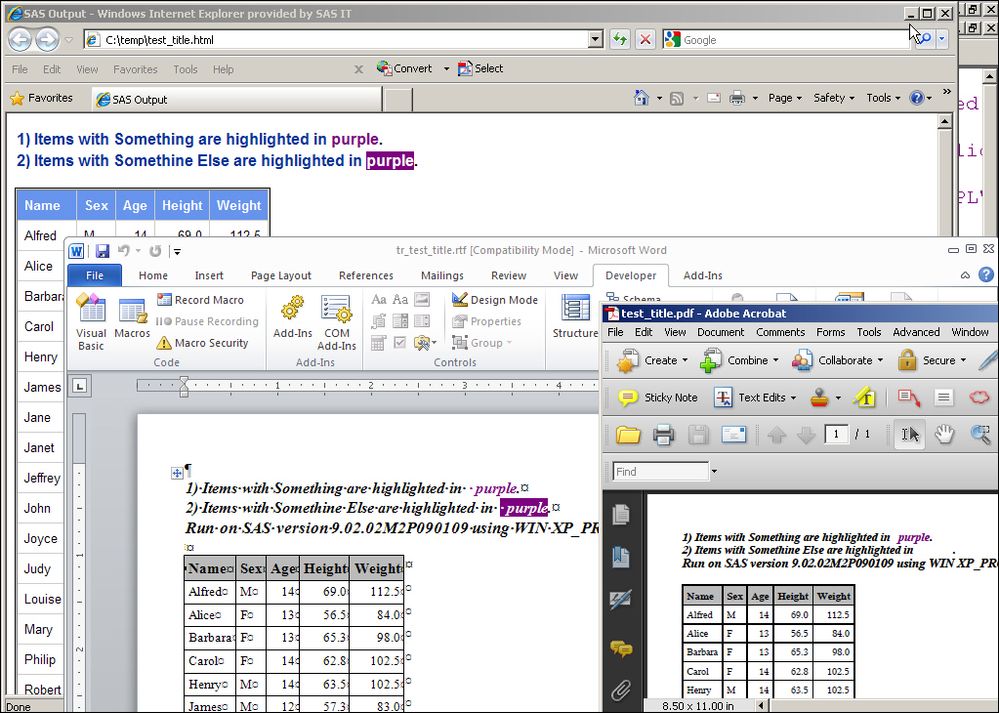This screenshot has height=713, width=999.
Task: Open Visual Basic editor in Word ribbon
Action: coord(91,320)
